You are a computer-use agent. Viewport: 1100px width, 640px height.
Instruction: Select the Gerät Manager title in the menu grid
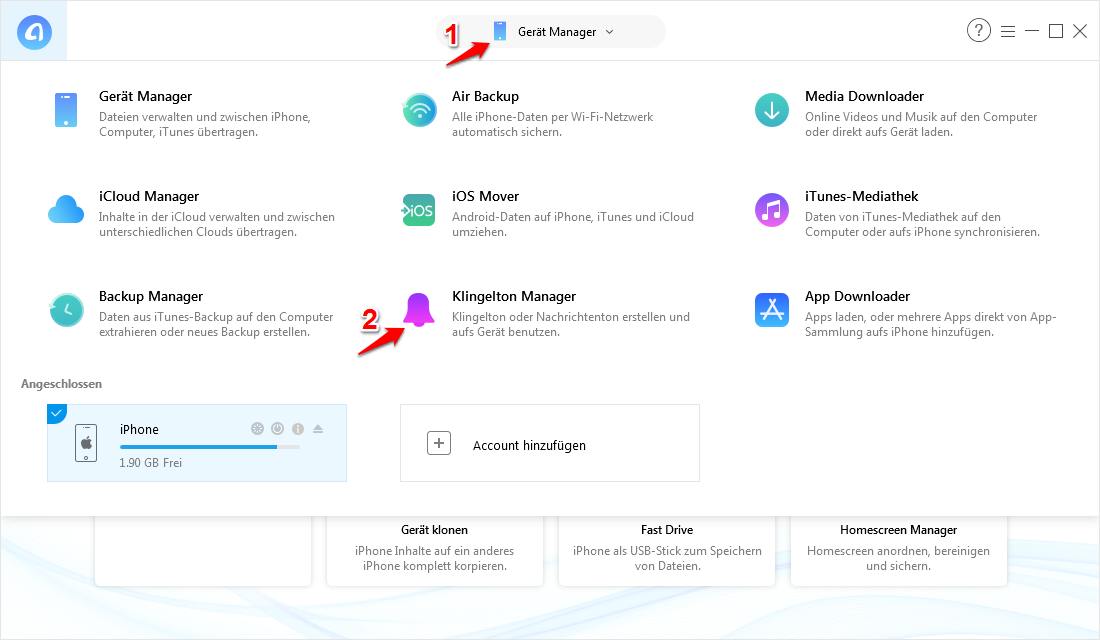click(x=145, y=96)
